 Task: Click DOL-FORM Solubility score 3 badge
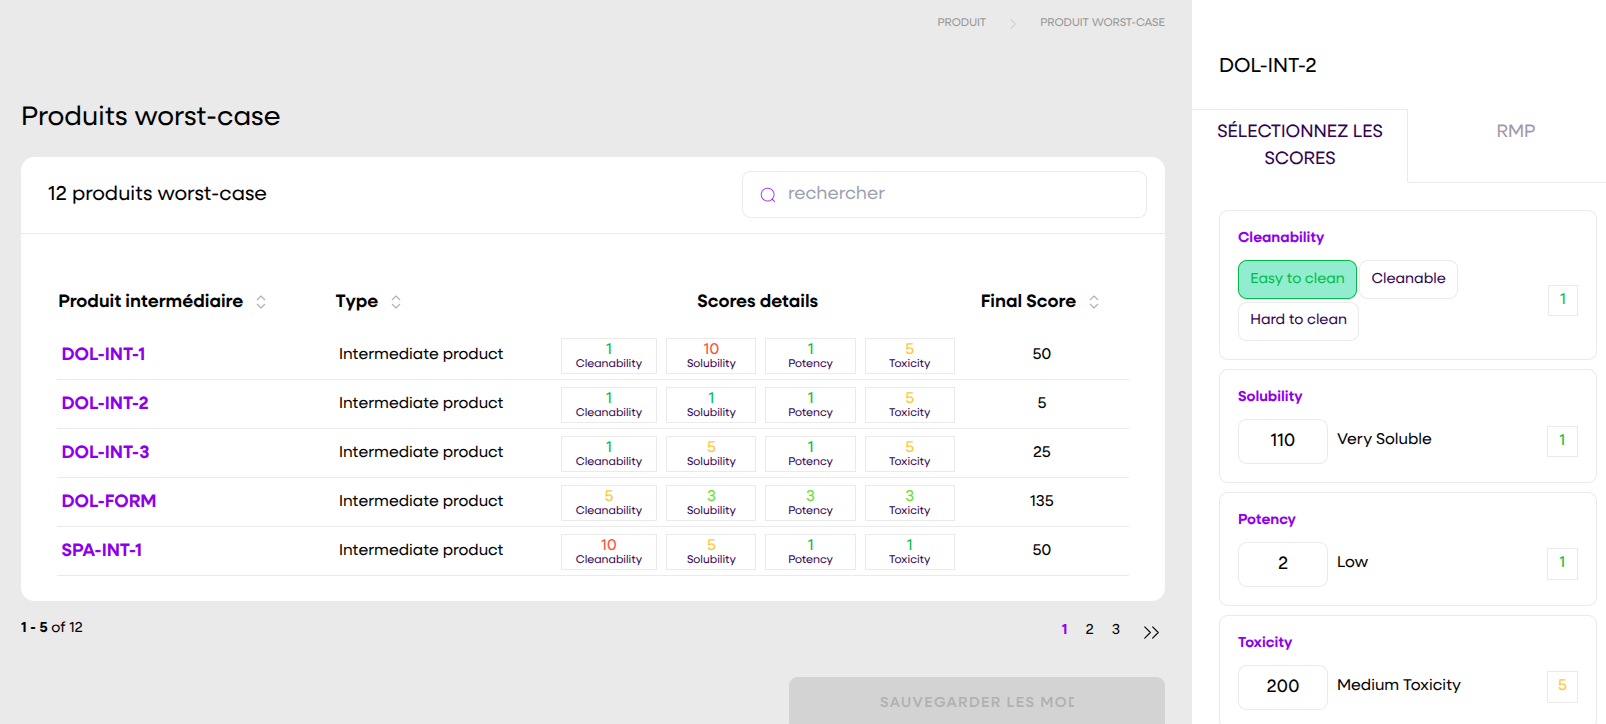tap(710, 503)
